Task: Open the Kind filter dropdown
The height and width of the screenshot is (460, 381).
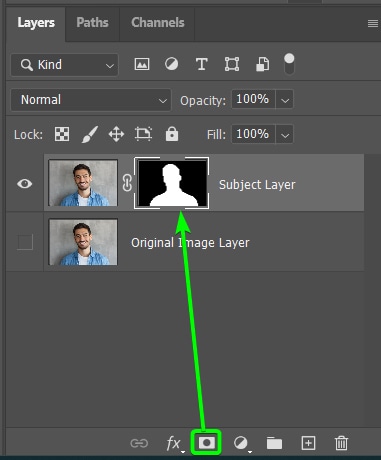Action: (65, 65)
